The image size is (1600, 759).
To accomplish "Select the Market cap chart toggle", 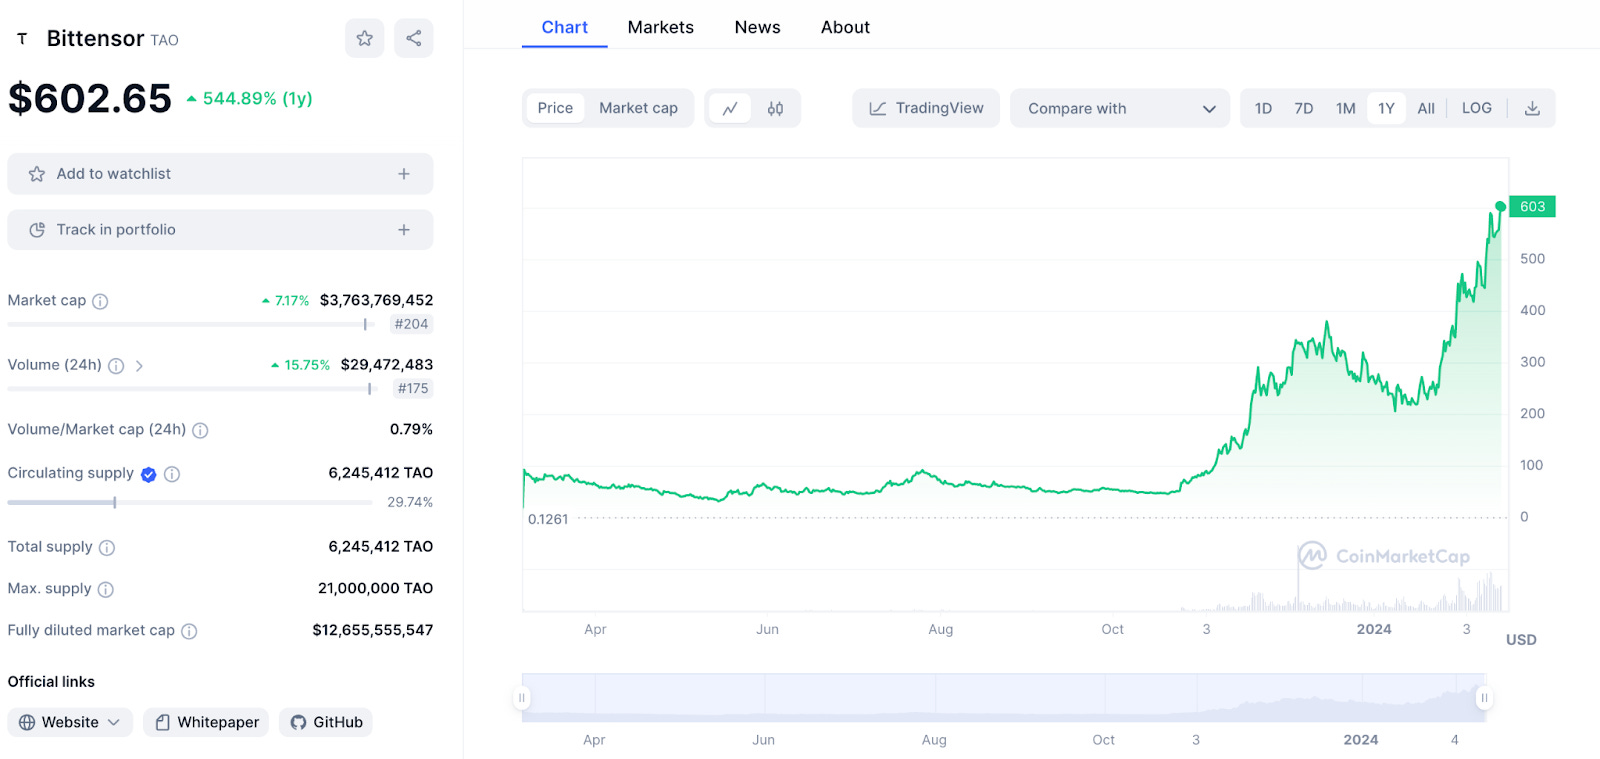I will (x=638, y=108).
